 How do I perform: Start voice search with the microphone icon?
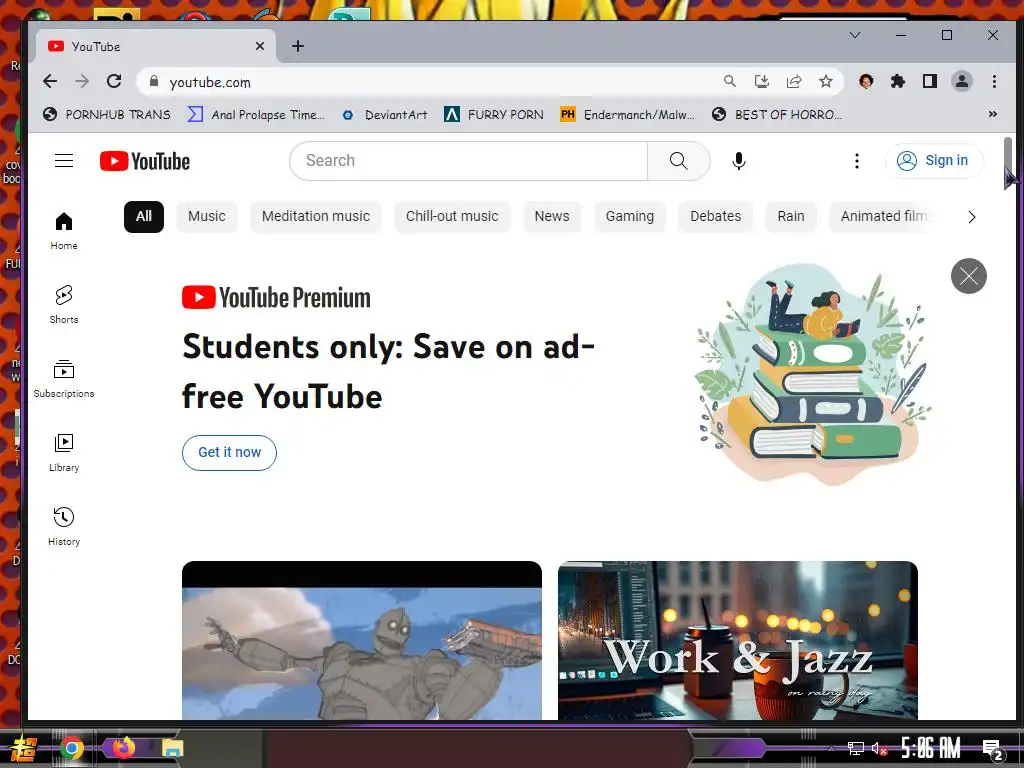(739, 161)
